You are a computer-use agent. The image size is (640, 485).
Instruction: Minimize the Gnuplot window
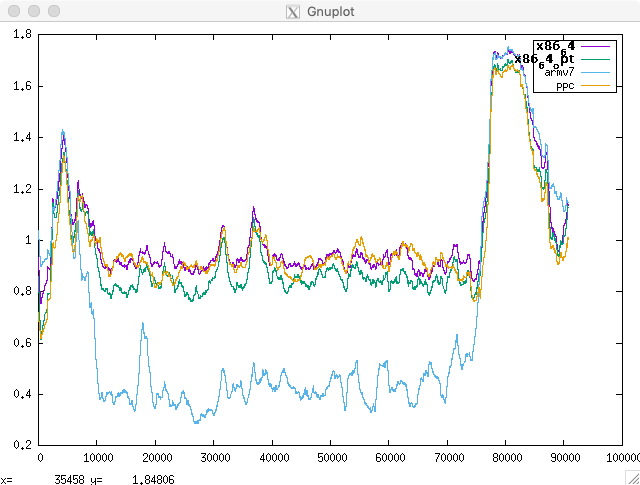tap(33, 12)
